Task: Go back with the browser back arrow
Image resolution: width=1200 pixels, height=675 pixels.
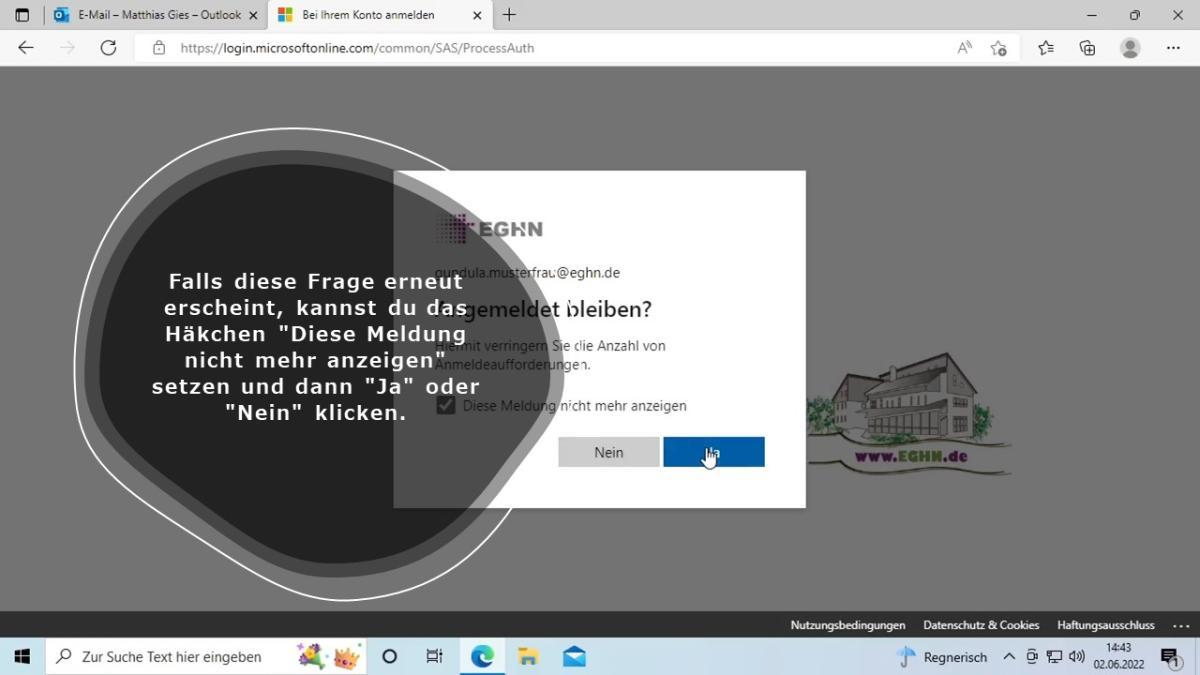Action: [26, 48]
